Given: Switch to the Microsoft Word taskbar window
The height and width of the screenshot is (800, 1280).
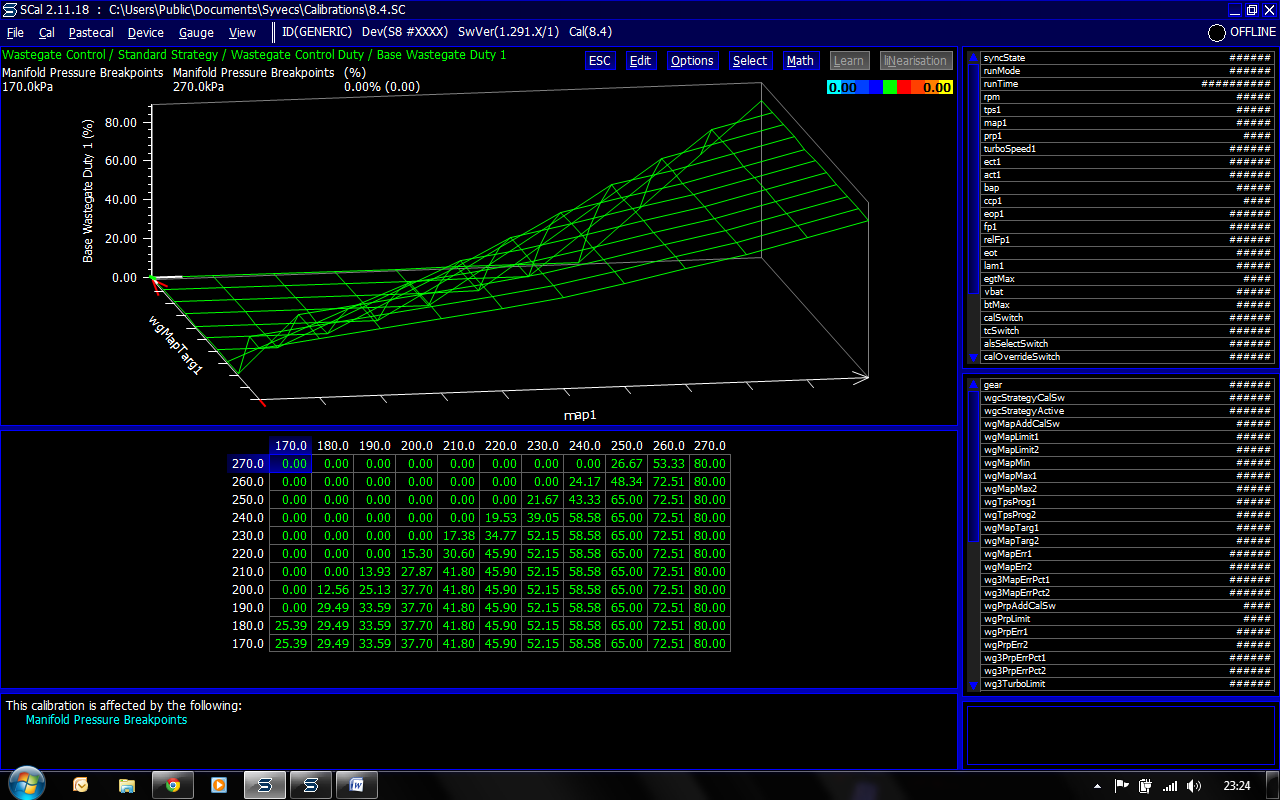Looking at the screenshot, I should click(357, 785).
